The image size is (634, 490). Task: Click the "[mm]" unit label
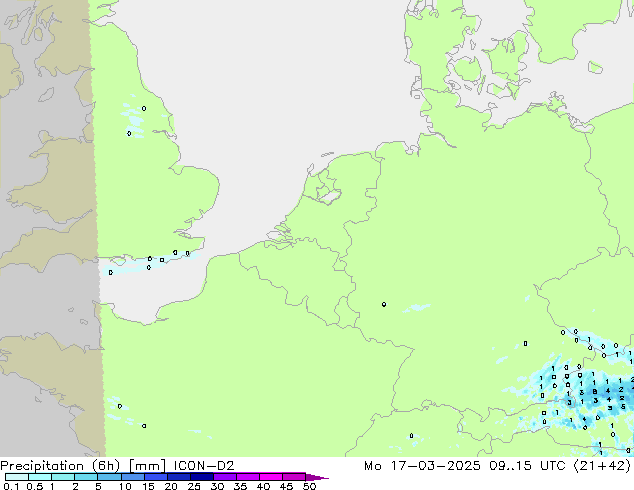(x=147, y=466)
